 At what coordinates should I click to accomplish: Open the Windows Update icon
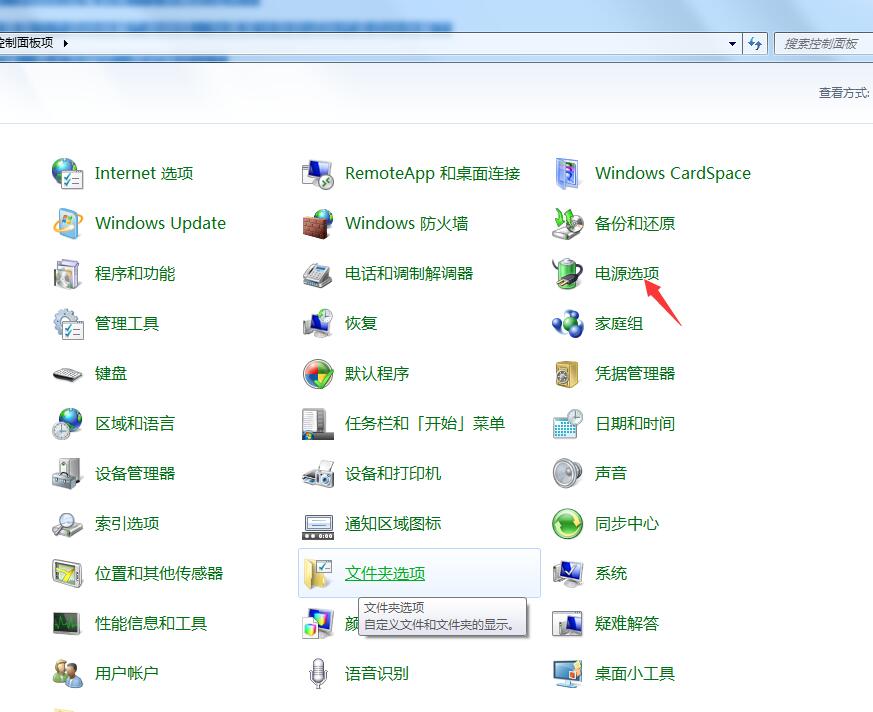[x=67, y=223]
